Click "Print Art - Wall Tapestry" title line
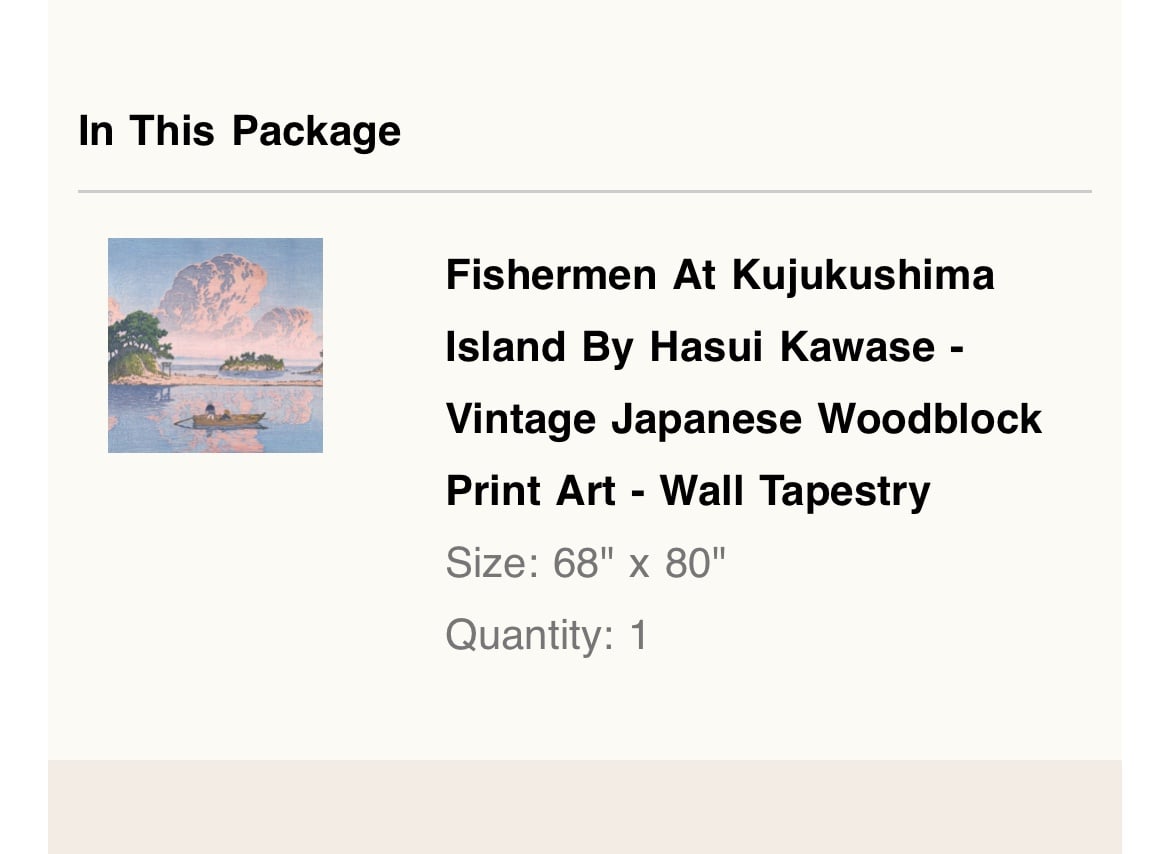1170x854 pixels. click(688, 492)
